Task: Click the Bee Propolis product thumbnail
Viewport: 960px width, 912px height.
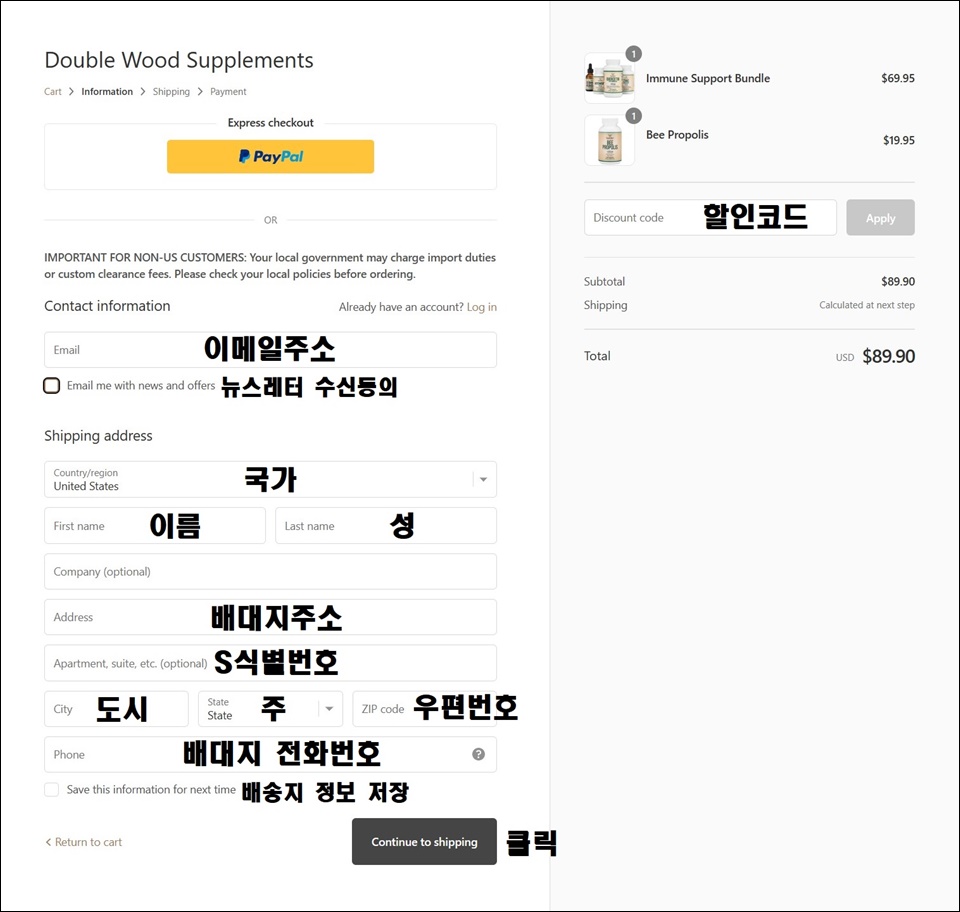Action: 609,140
